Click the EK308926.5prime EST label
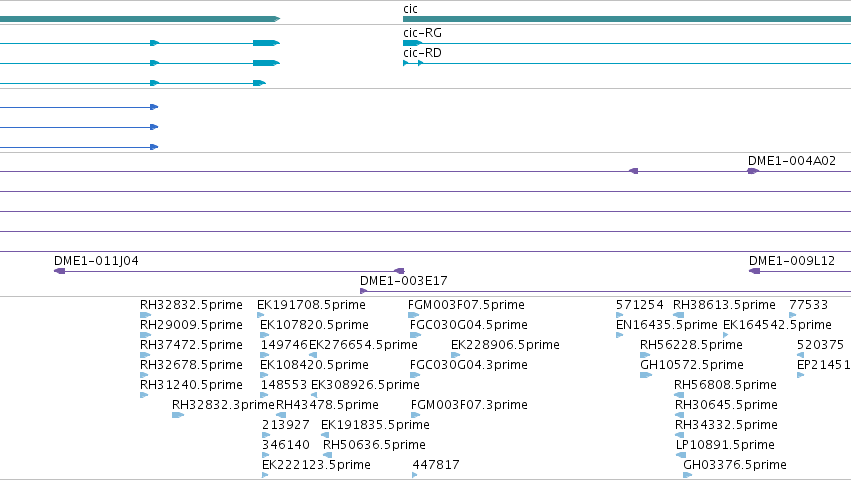The width and height of the screenshot is (851, 480). 365,384
